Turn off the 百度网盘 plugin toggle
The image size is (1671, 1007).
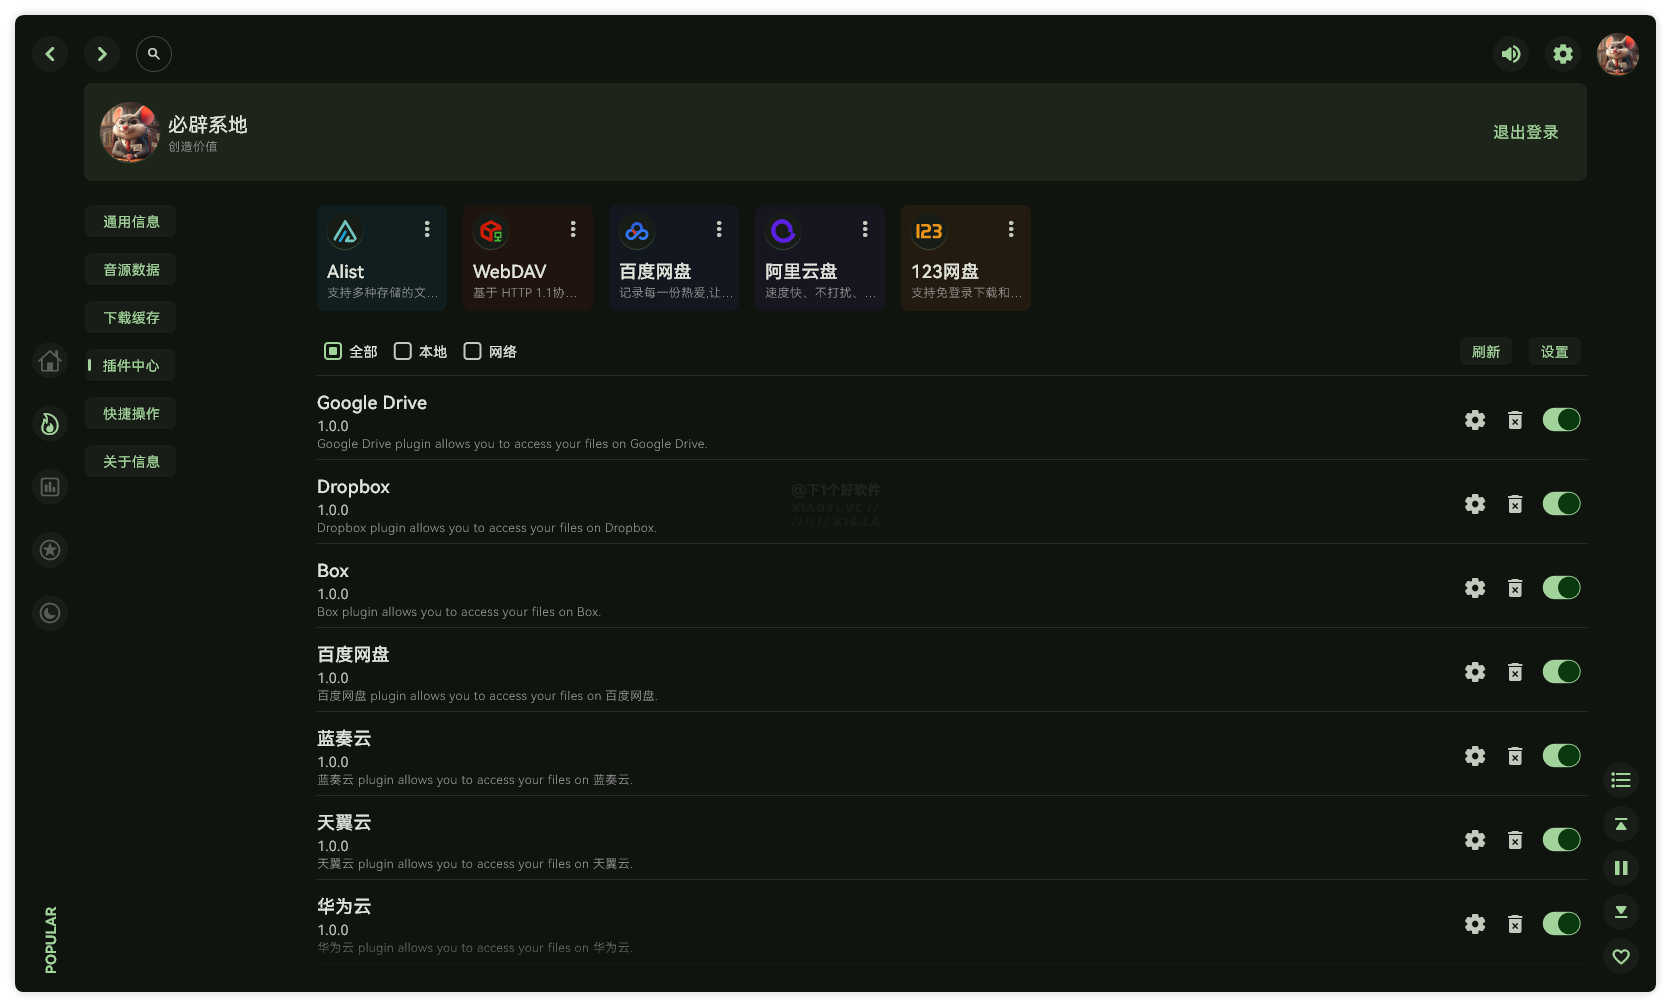[x=1561, y=672]
